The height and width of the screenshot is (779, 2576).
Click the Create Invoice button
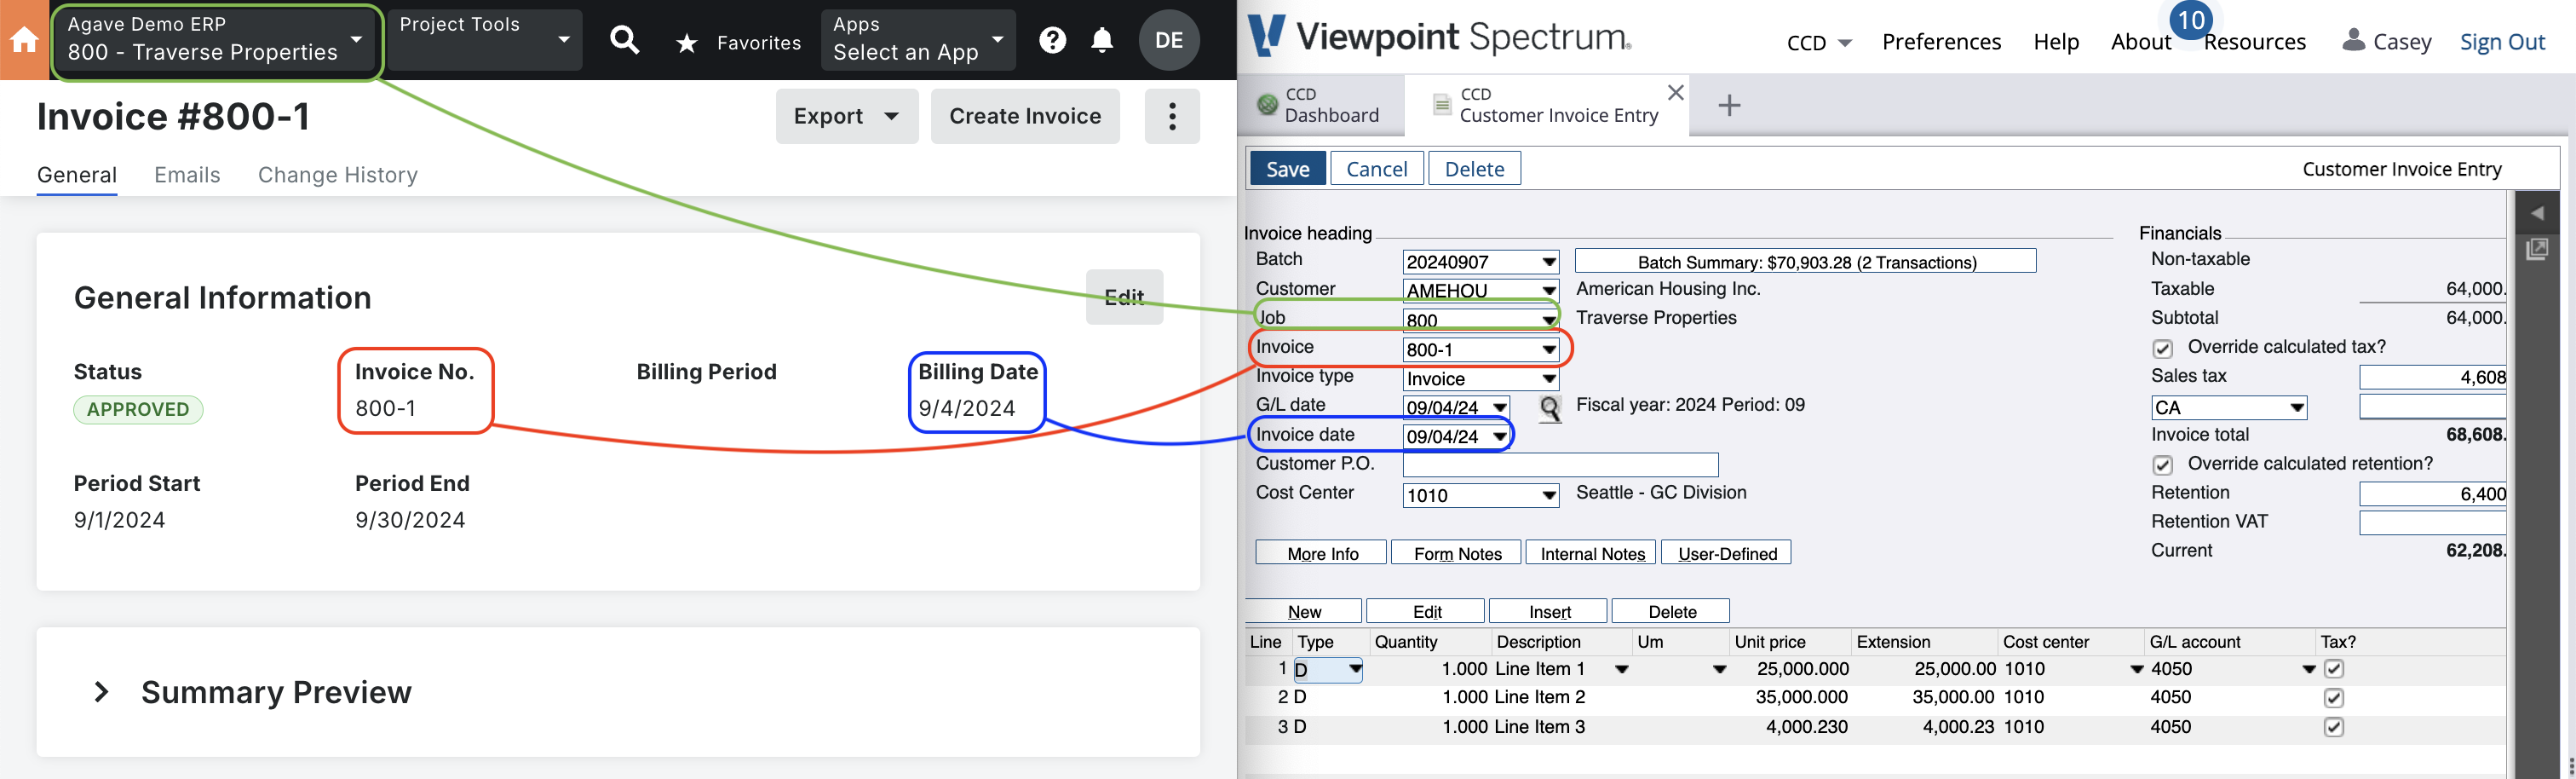pyautogui.click(x=1025, y=116)
